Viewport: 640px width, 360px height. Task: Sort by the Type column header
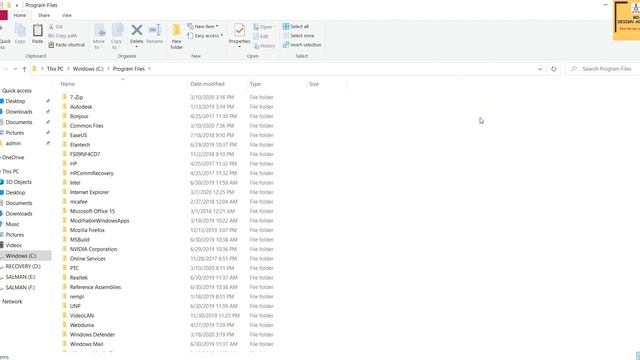pyautogui.click(x=255, y=84)
